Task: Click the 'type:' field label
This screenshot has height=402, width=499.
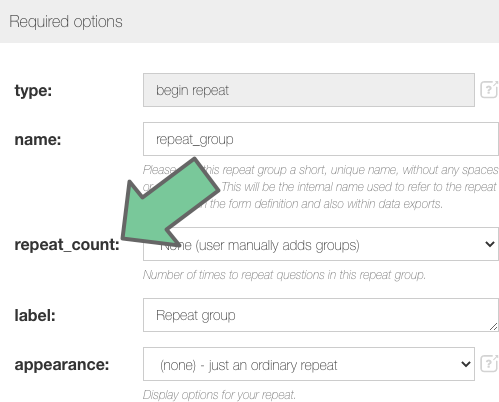Action: pyautogui.click(x=33, y=90)
